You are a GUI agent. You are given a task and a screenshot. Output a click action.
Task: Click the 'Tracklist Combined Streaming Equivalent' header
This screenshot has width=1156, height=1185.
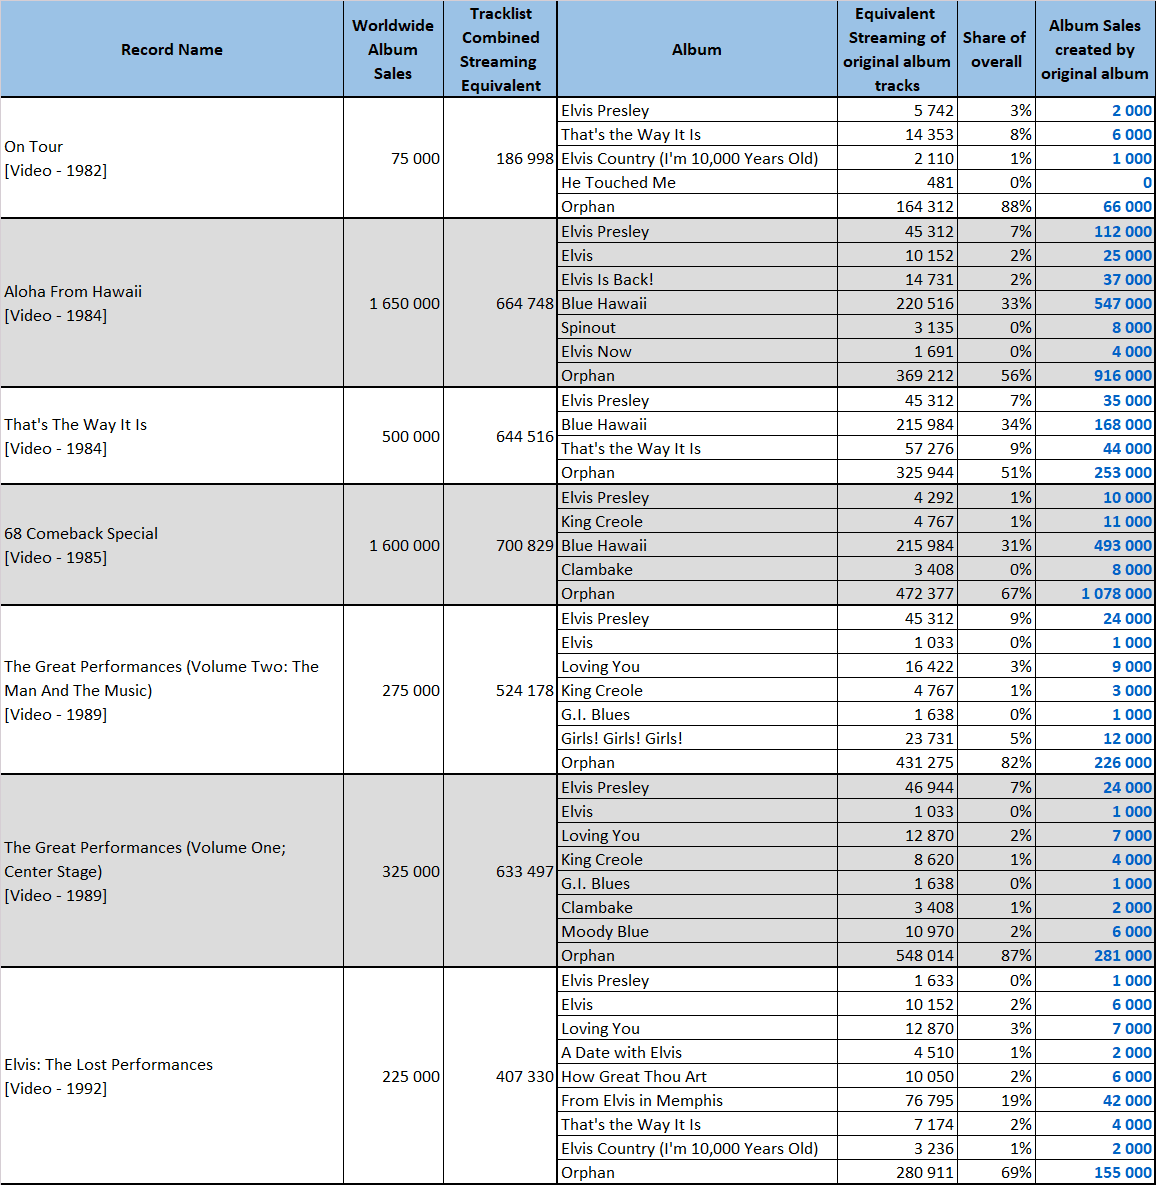pos(500,49)
